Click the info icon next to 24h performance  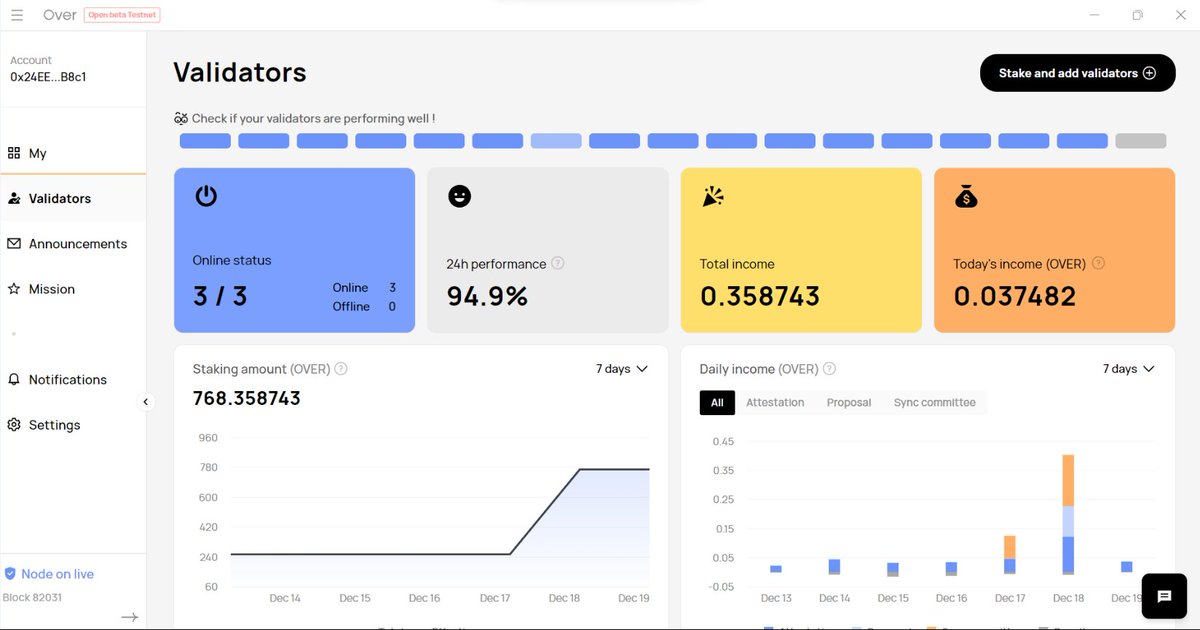point(558,264)
